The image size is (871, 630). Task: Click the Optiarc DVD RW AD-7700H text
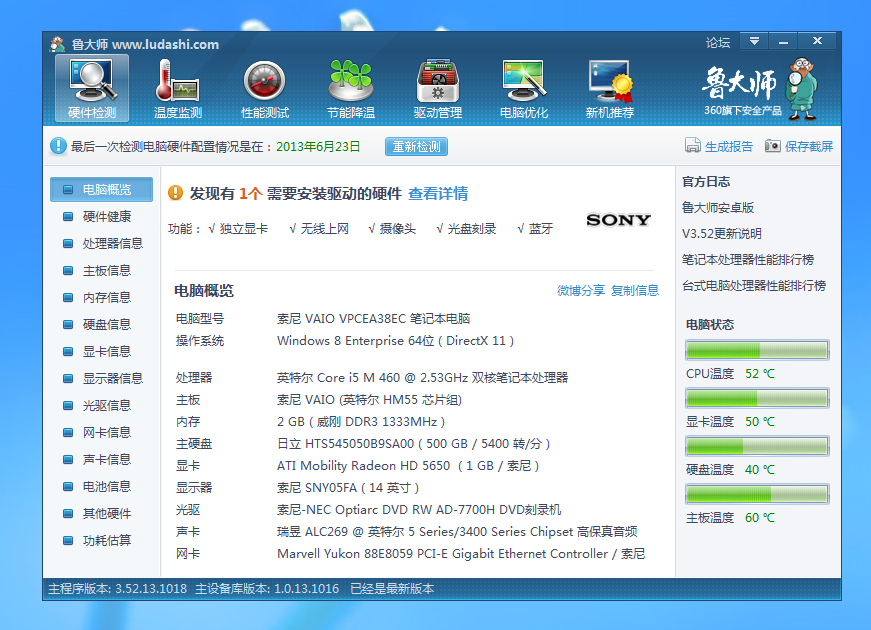coord(419,509)
